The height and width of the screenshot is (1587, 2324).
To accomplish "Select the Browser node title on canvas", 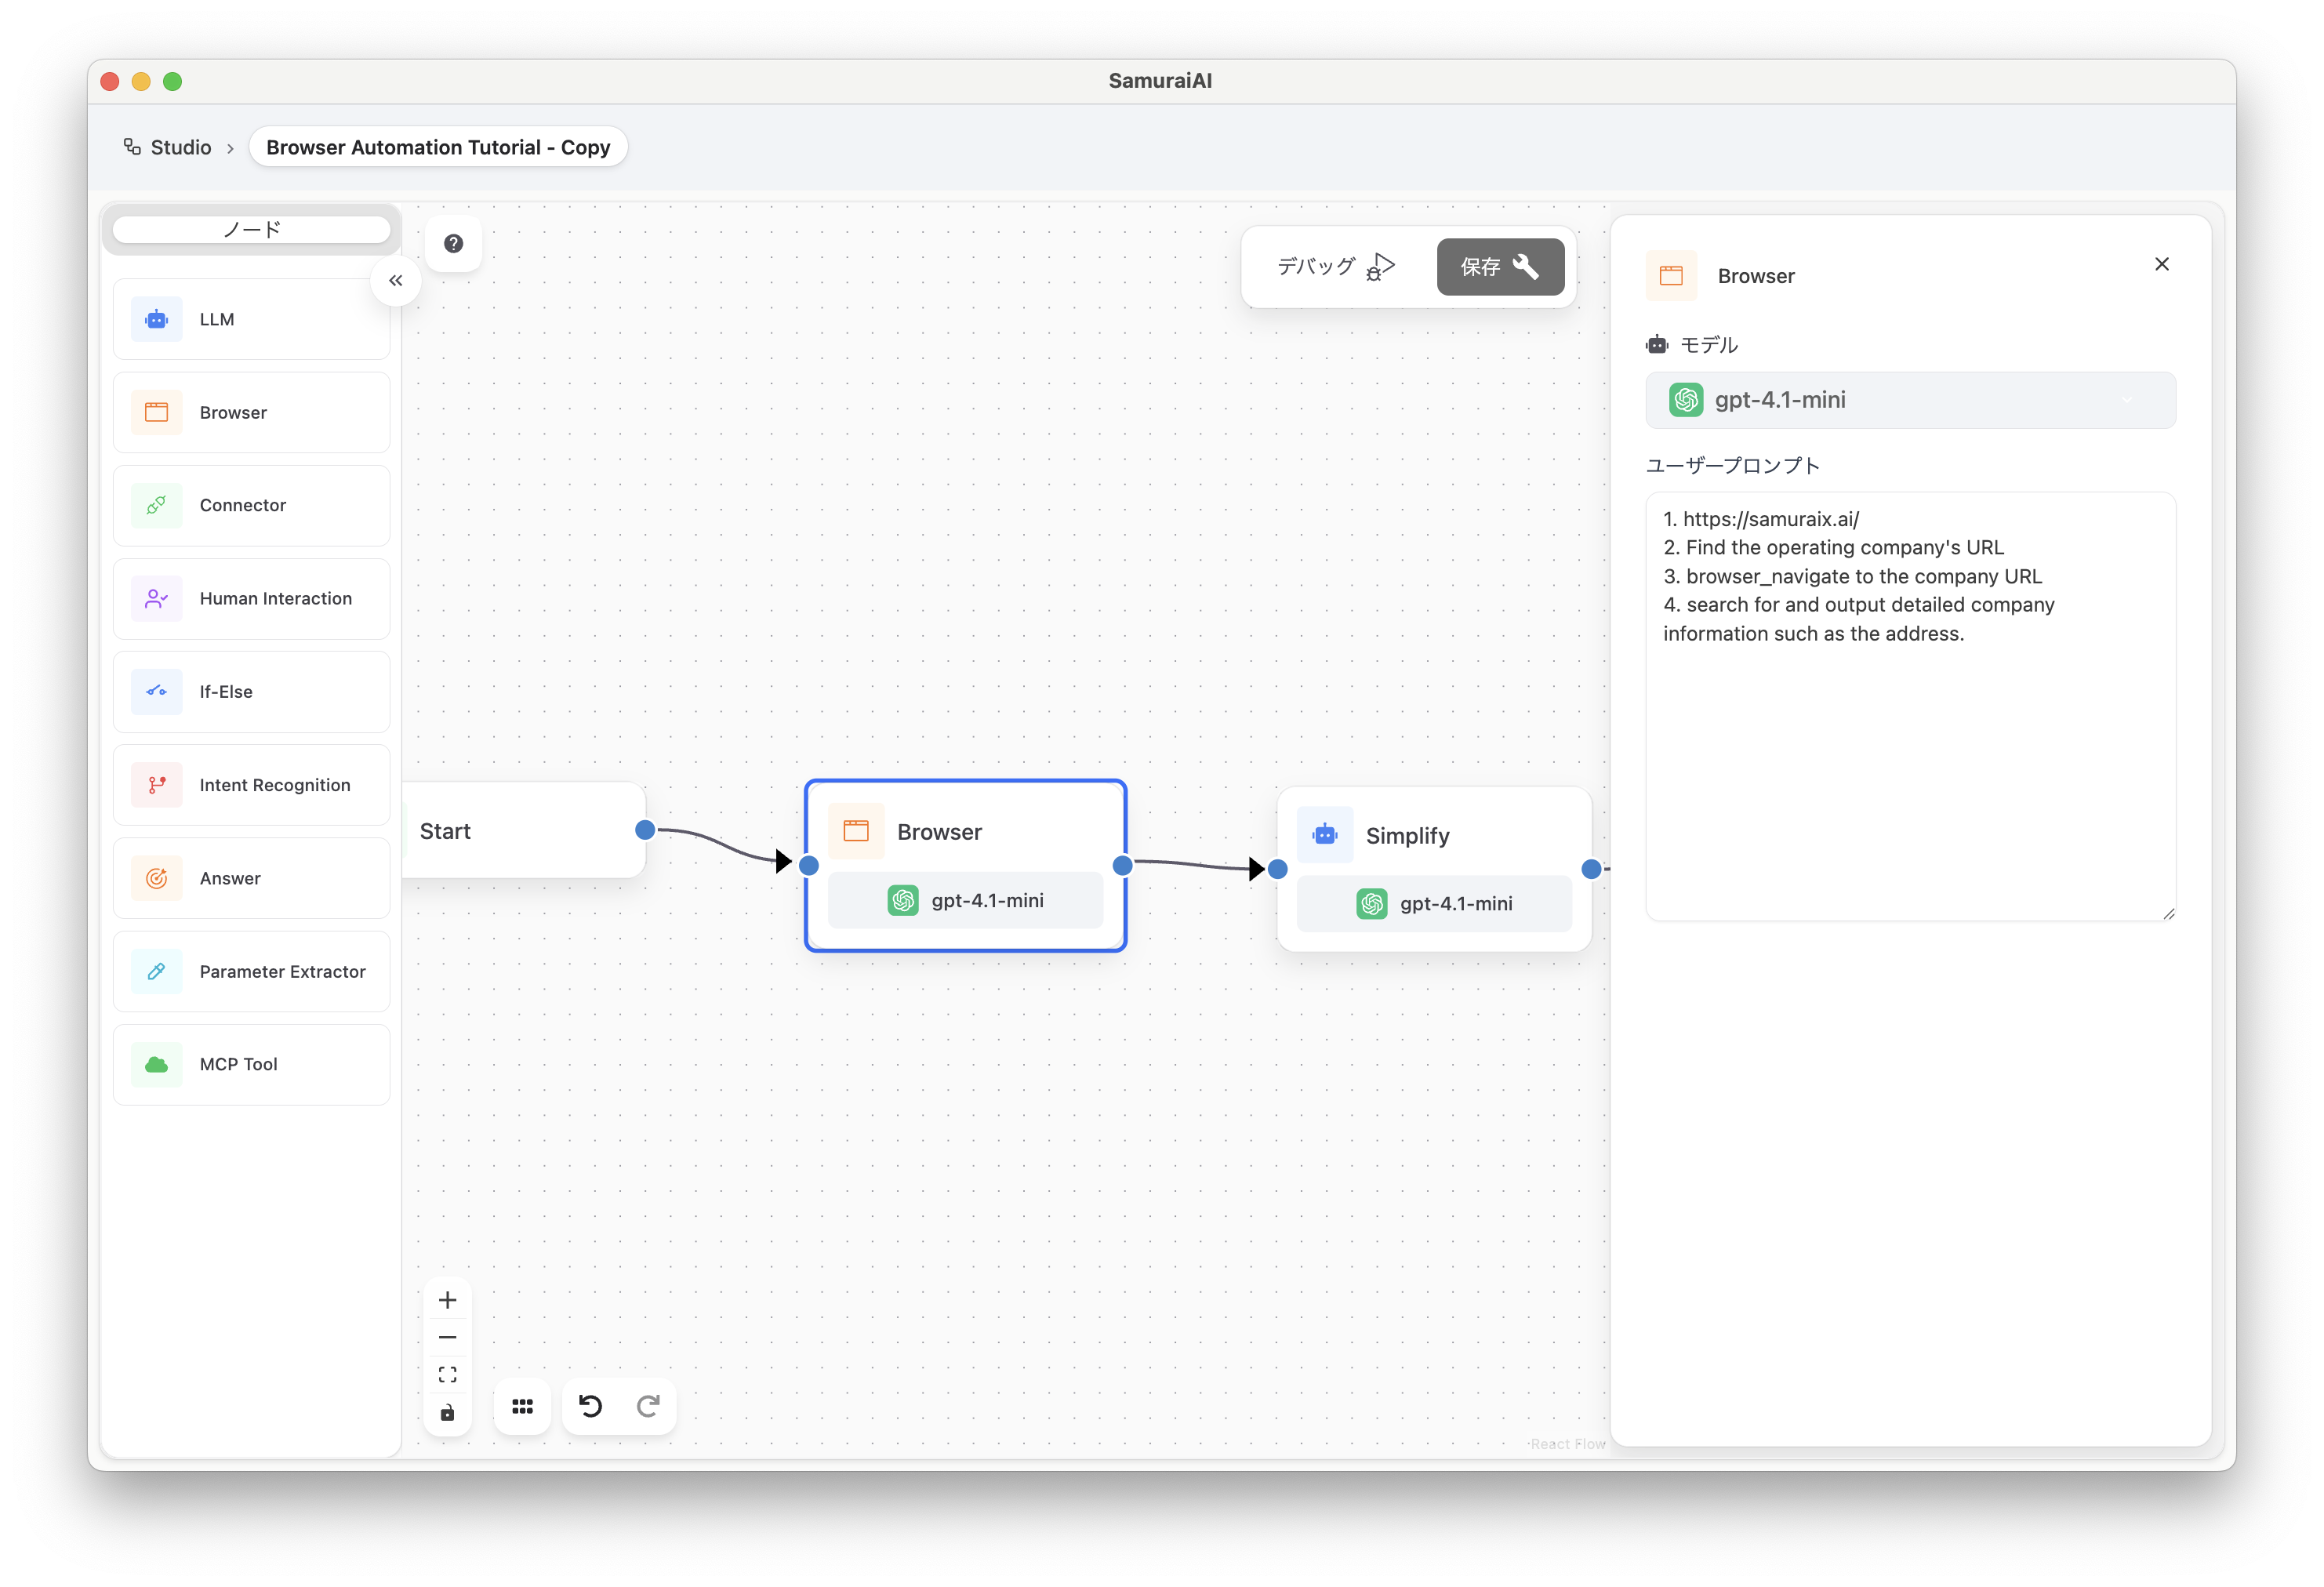I will (x=939, y=831).
